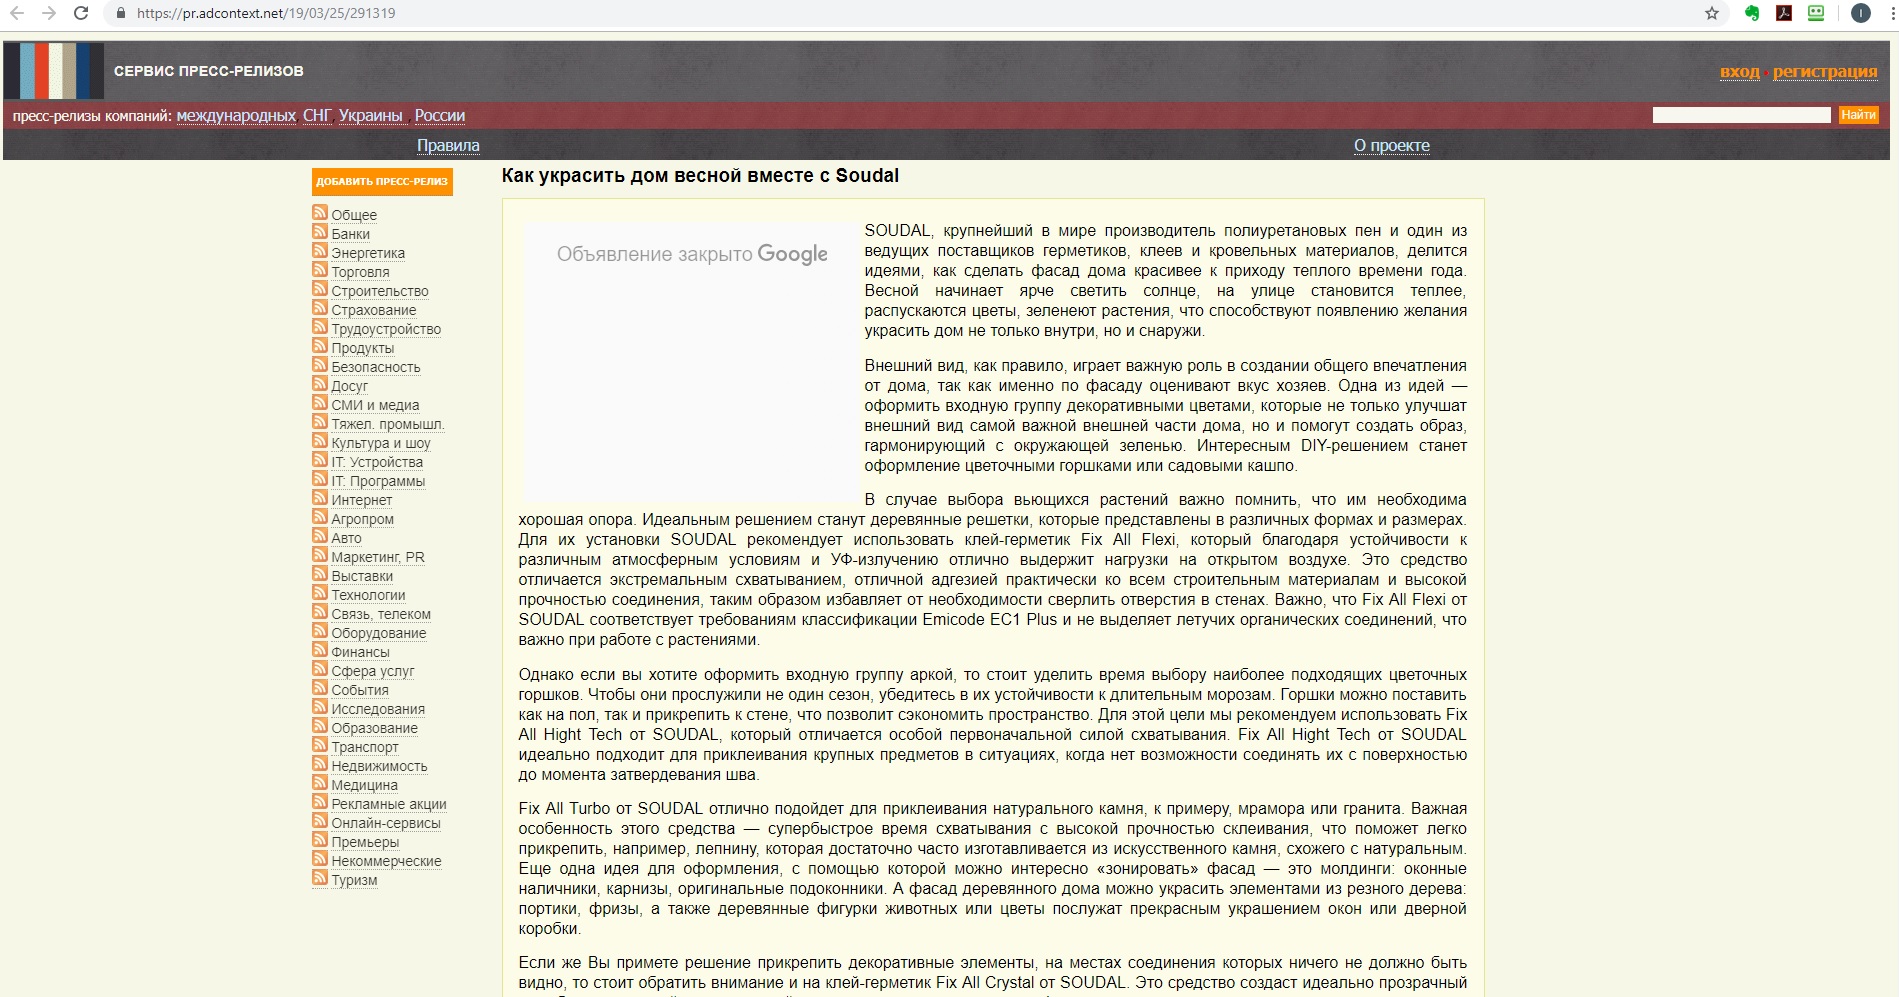Open the IT: Устройства category link

377,462
